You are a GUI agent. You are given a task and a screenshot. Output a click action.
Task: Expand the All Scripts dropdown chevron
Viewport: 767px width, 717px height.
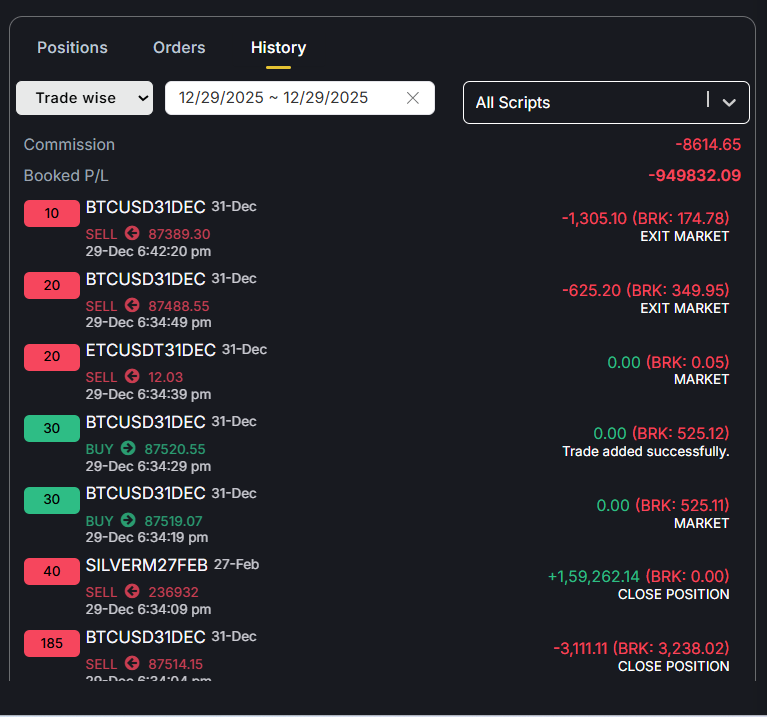pos(729,102)
